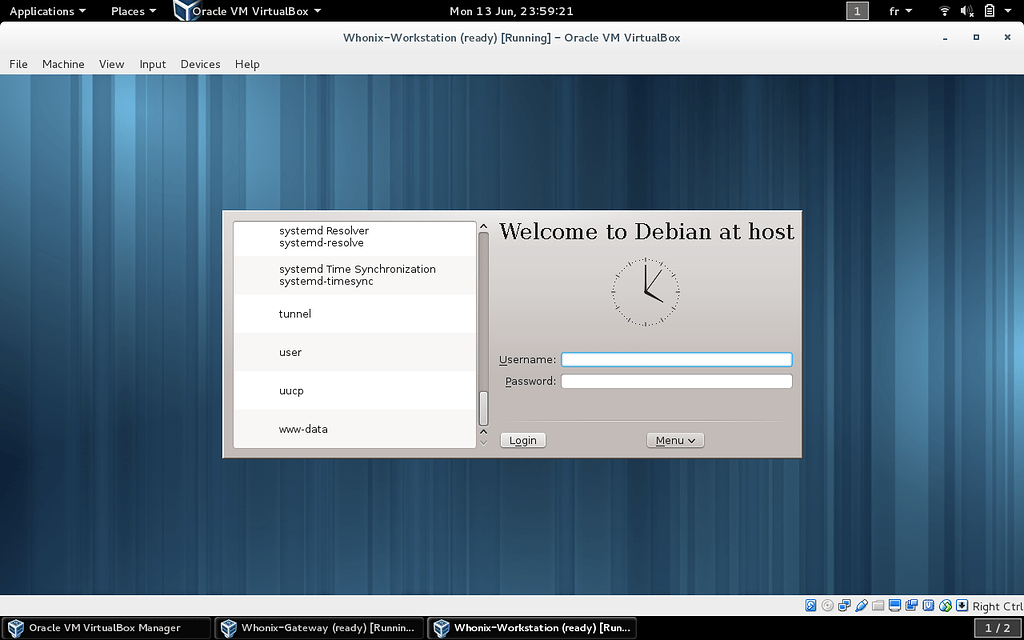
Task: Open the Menu dropdown on the login screen
Action: pos(675,440)
